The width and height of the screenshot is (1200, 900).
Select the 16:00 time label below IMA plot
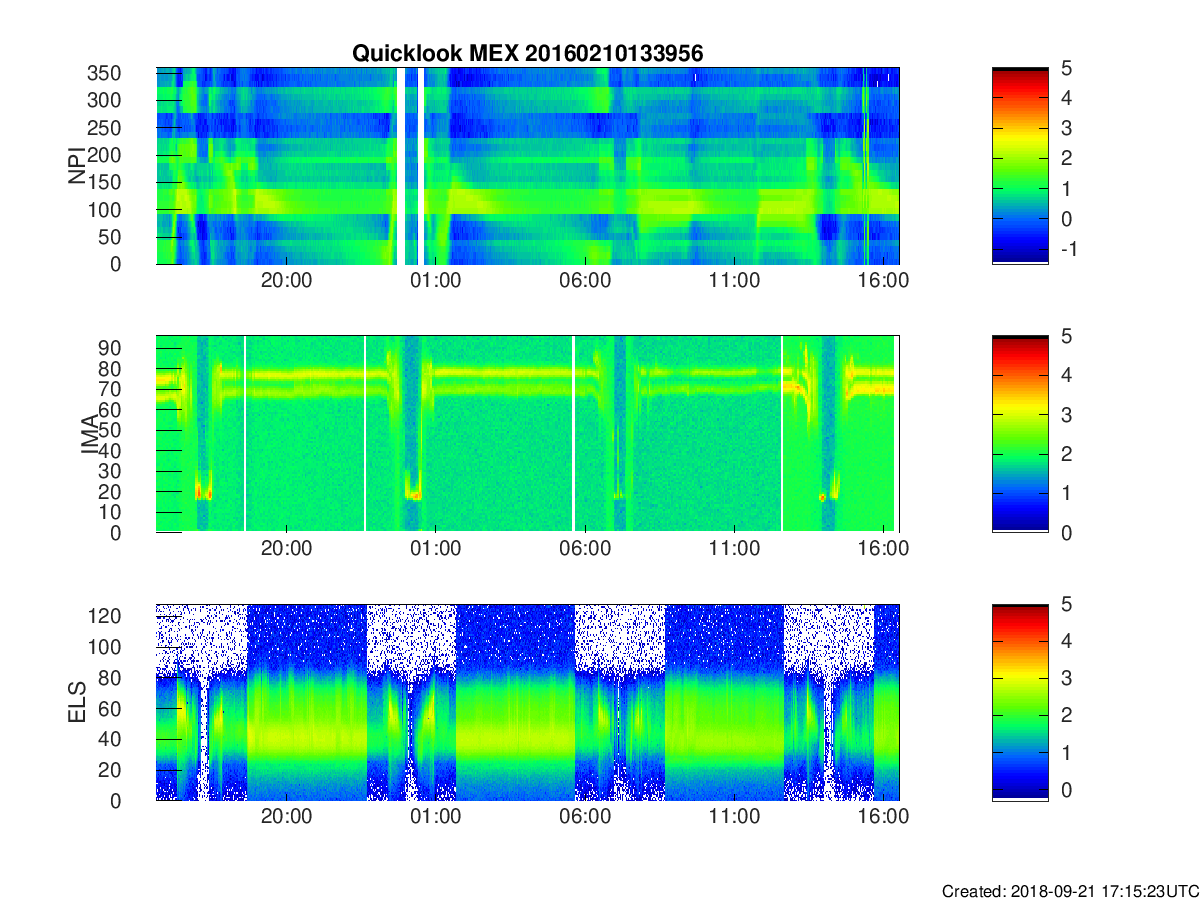(x=883, y=551)
